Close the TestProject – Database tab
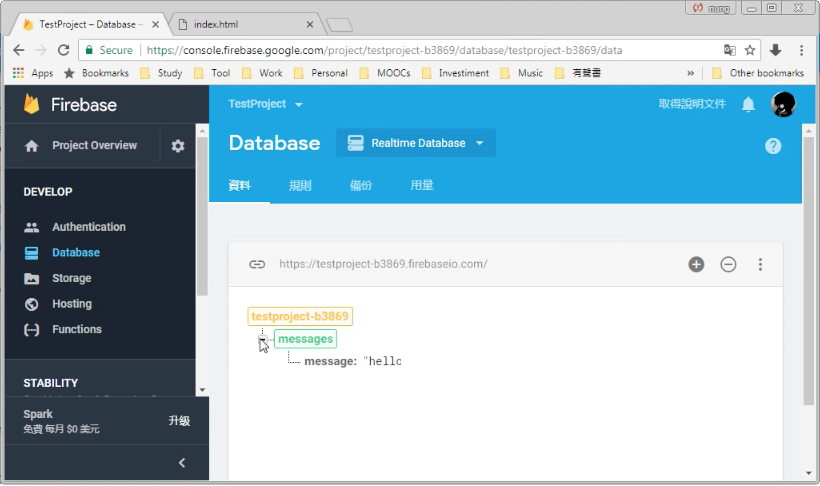This screenshot has height=486, width=820. pos(155,25)
